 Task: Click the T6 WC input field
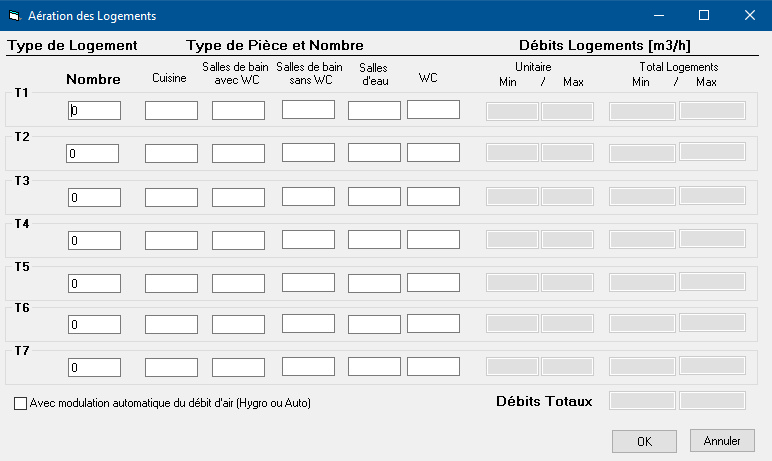tap(433, 325)
